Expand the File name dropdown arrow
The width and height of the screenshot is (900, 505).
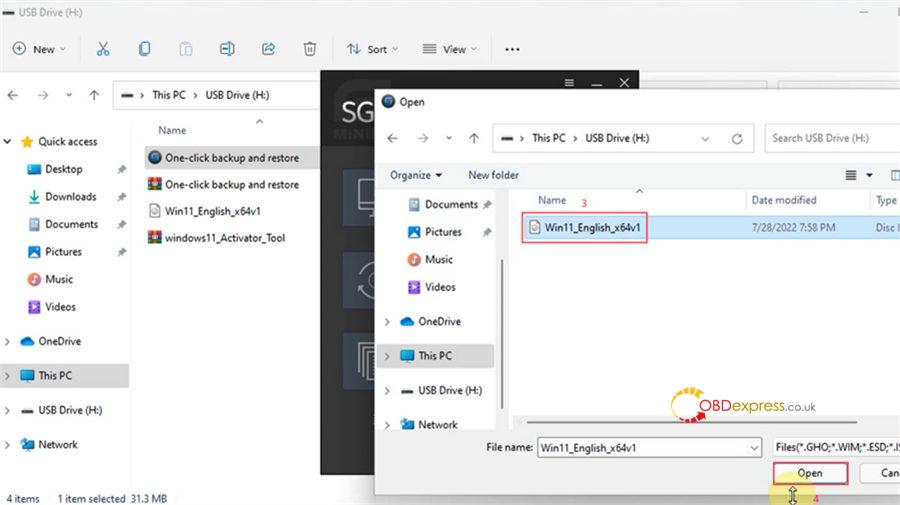click(754, 448)
